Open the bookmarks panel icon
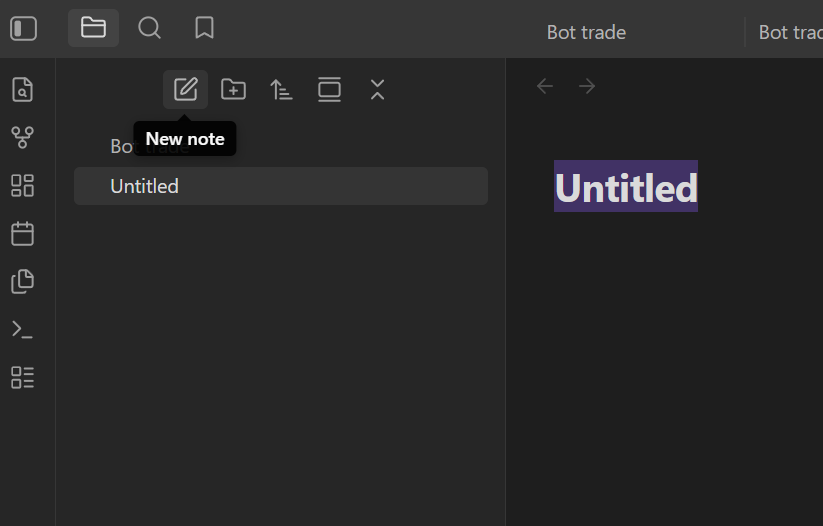This screenshot has width=823, height=526. pyautogui.click(x=204, y=28)
